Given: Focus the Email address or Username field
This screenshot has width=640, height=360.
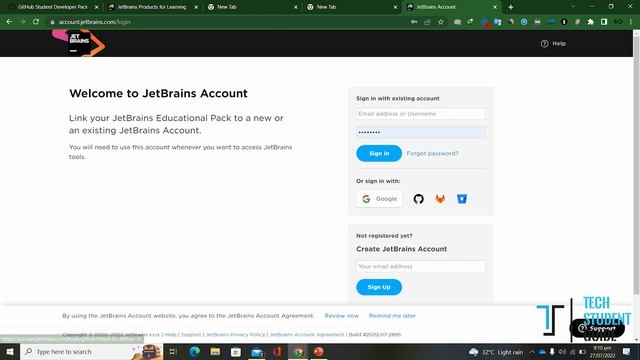Looking at the screenshot, I should (421, 114).
